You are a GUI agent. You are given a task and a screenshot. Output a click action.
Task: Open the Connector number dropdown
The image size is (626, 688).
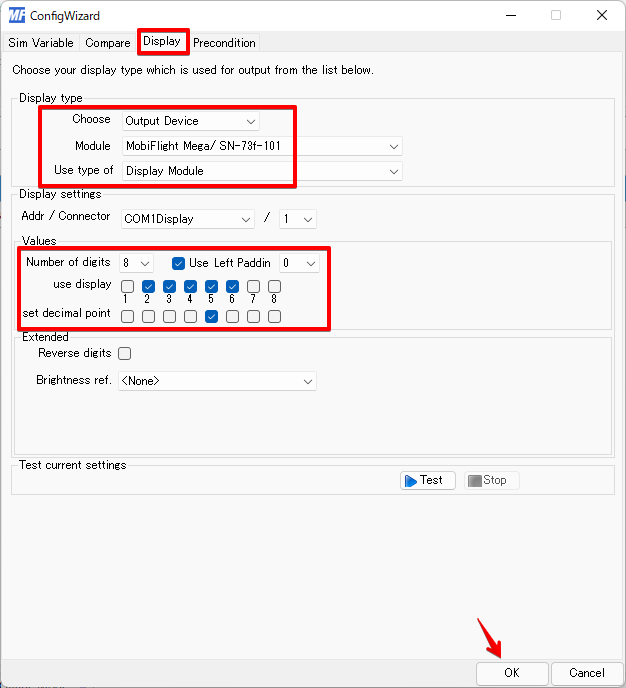coord(298,219)
